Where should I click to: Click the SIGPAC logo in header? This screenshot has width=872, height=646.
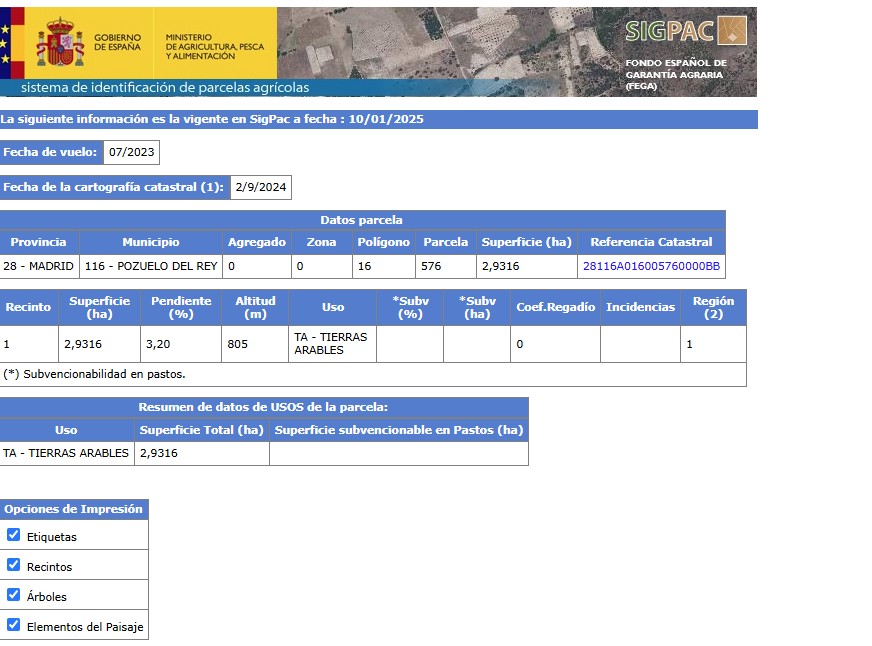(685, 30)
